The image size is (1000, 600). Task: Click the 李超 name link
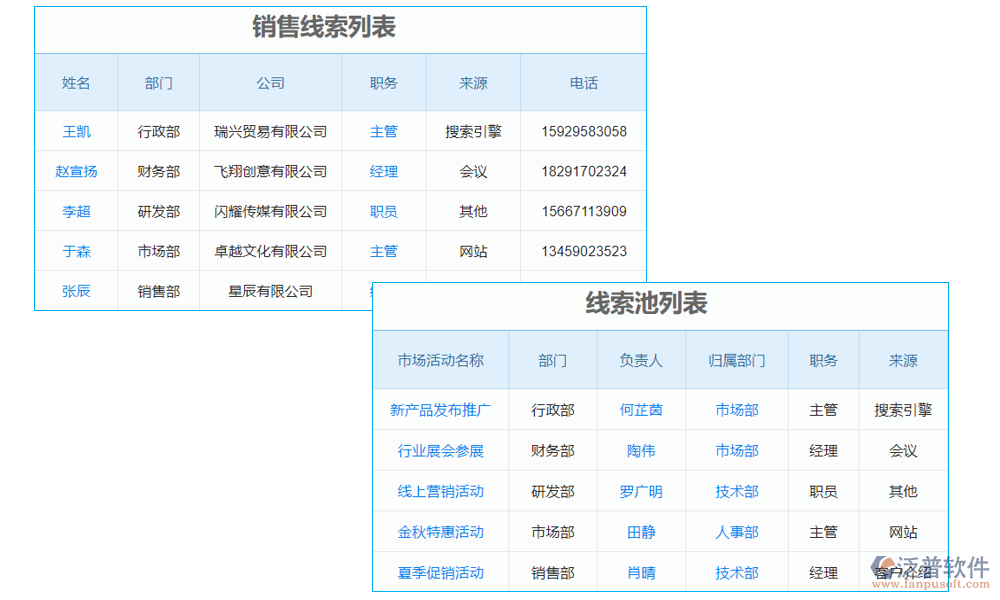pyautogui.click(x=76, y=211)
